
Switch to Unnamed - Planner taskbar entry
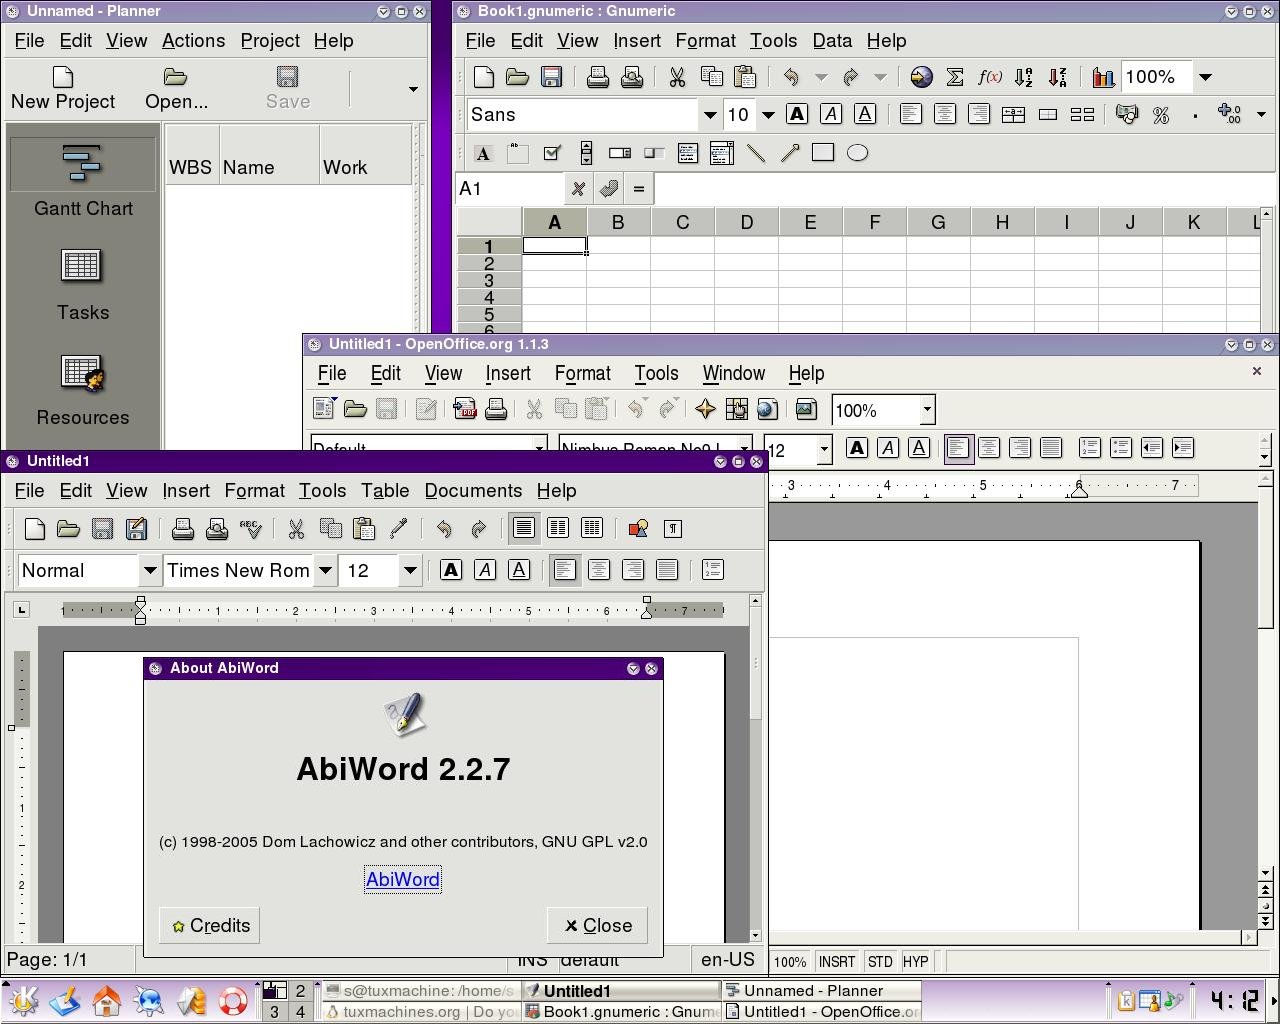click(821, 991)
